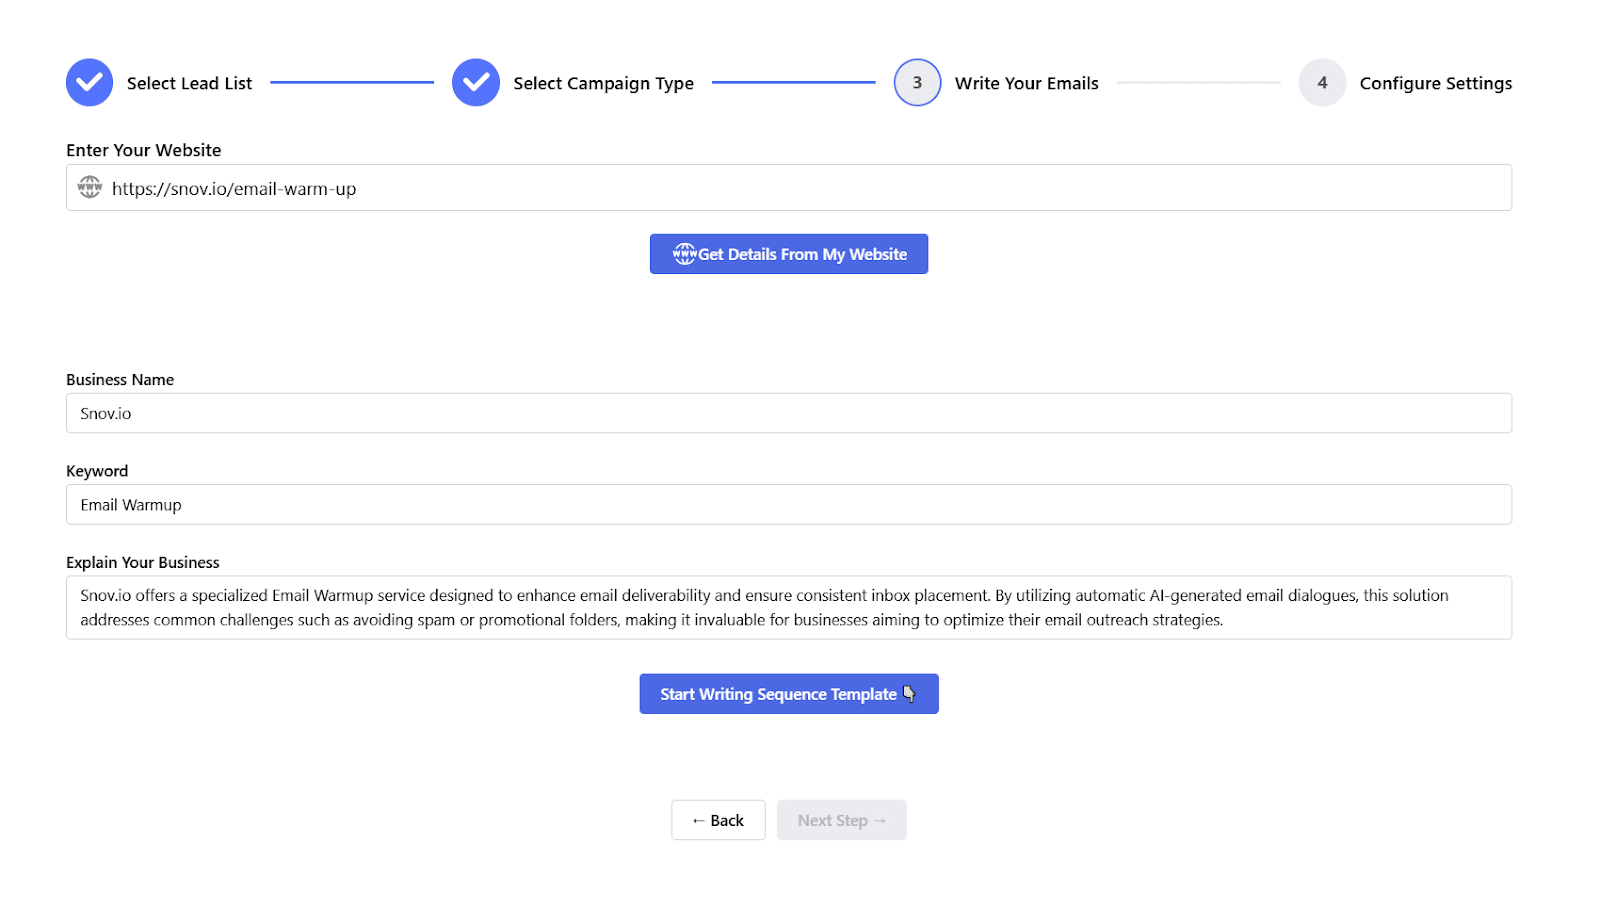Click the Enter Your Website URL field
The width and height of the screenshot is (1600, 908).
tap(788, 187)
